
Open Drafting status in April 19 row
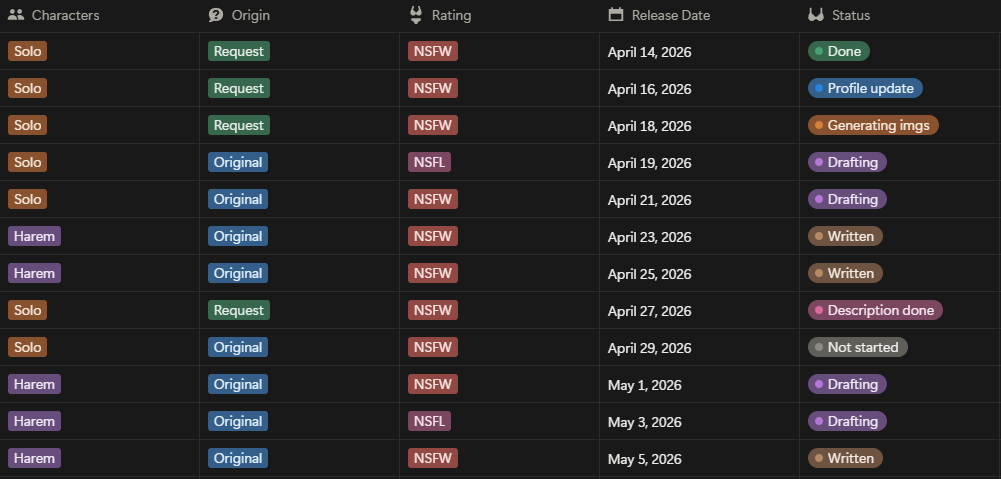click(x=847, y=162)
